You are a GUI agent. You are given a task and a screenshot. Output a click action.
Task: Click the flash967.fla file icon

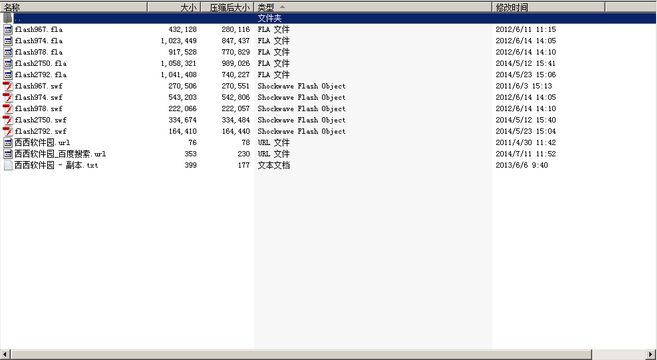click(8, 29)
